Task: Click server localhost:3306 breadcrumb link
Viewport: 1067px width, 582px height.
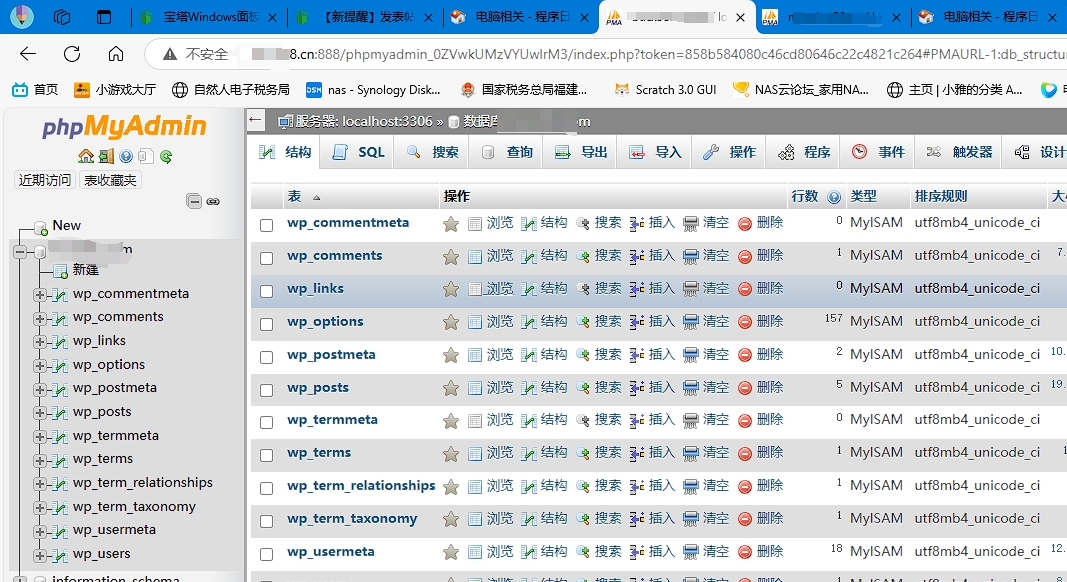Action: [361, 121]
